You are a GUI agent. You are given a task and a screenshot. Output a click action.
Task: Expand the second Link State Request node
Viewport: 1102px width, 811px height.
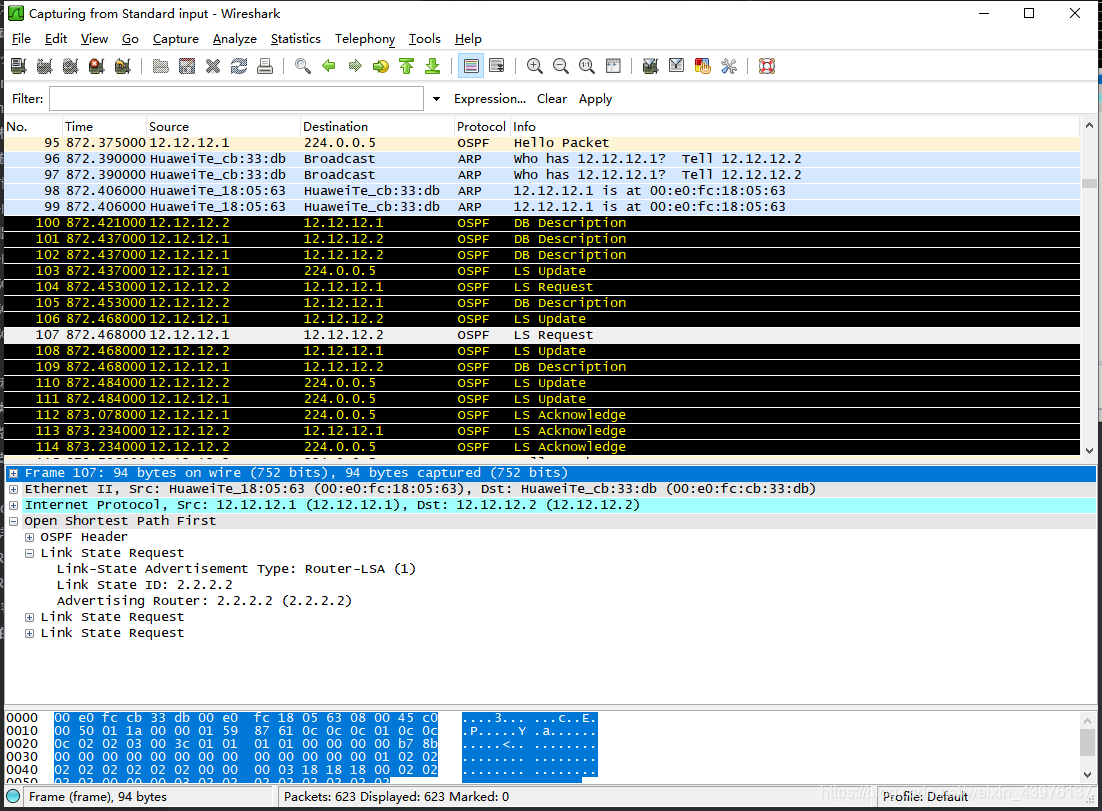coord(30,618)
